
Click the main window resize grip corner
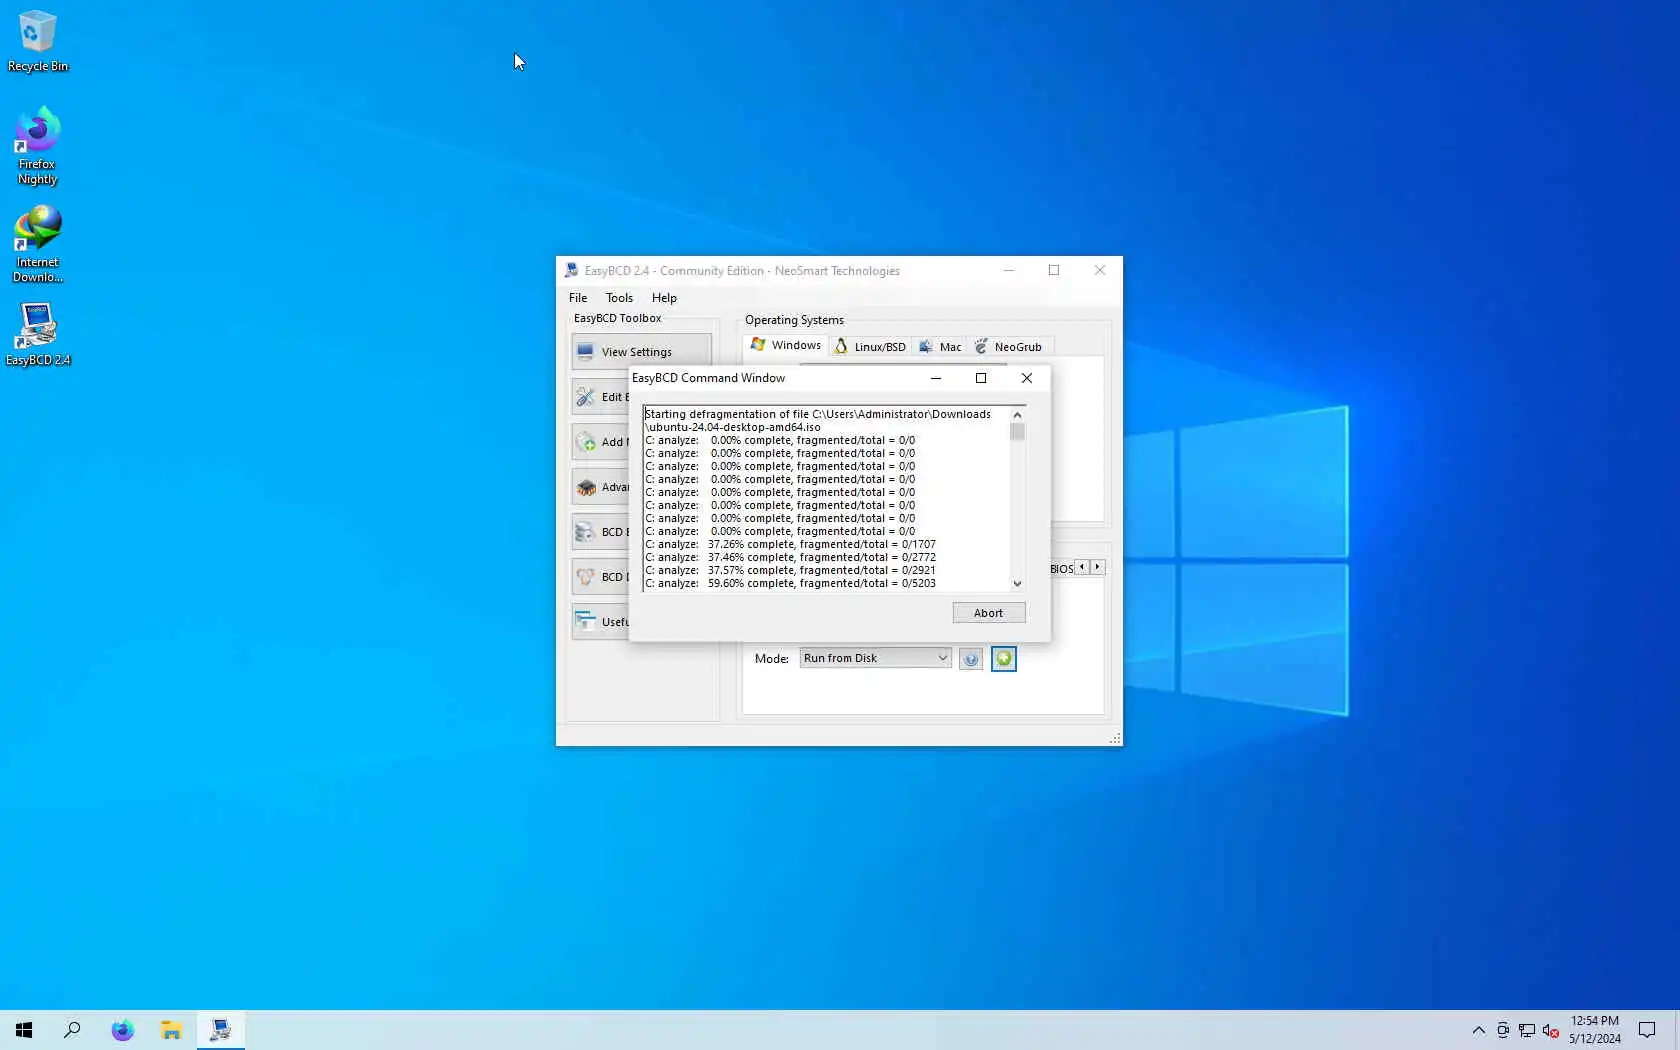click(x=1115, y=738)
